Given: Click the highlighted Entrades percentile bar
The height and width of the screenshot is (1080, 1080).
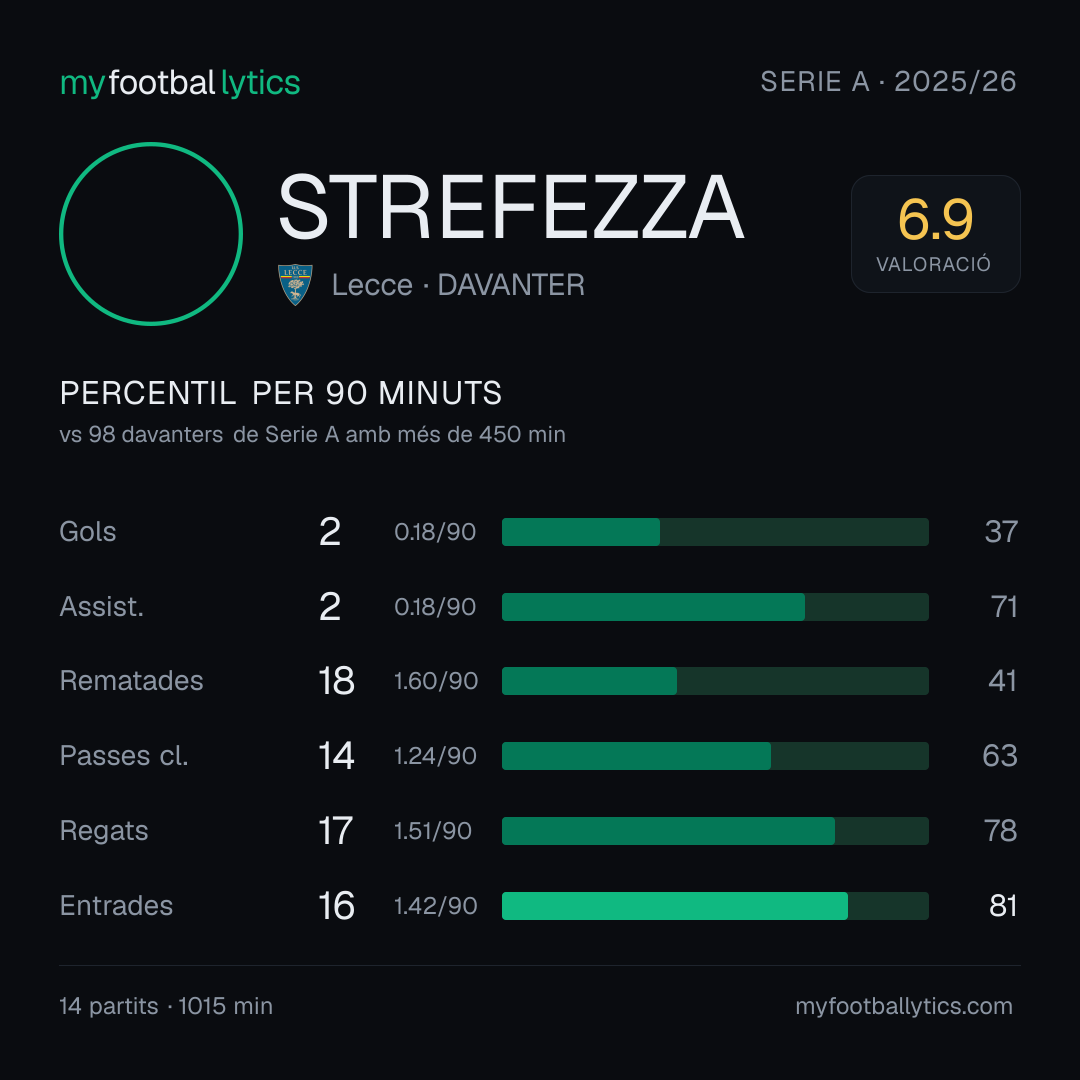Looking at the screenshot, I should click(715, 906).
